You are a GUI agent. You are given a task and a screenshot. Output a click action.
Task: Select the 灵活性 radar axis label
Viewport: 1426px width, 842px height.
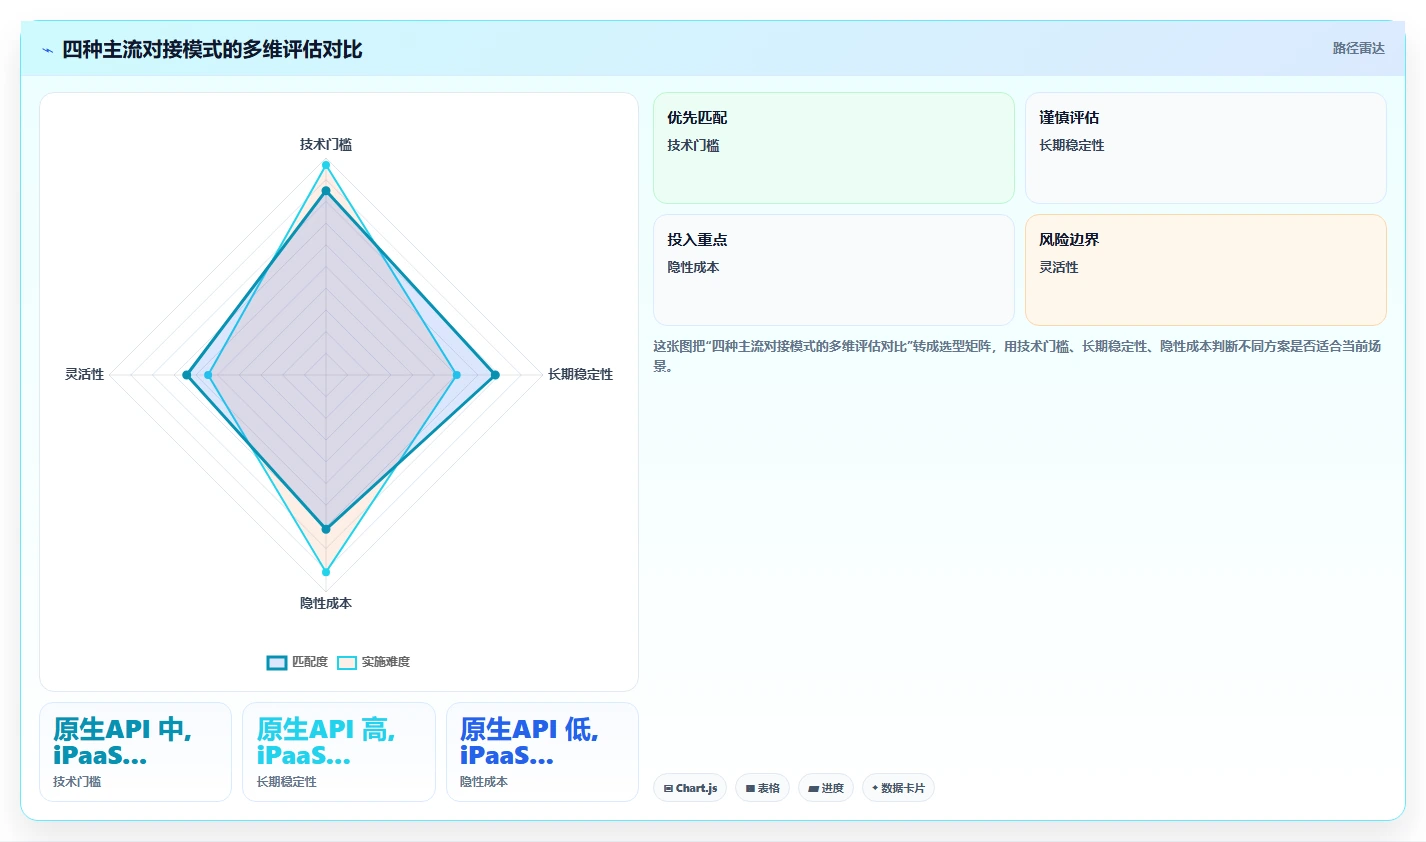coord(85,374)
